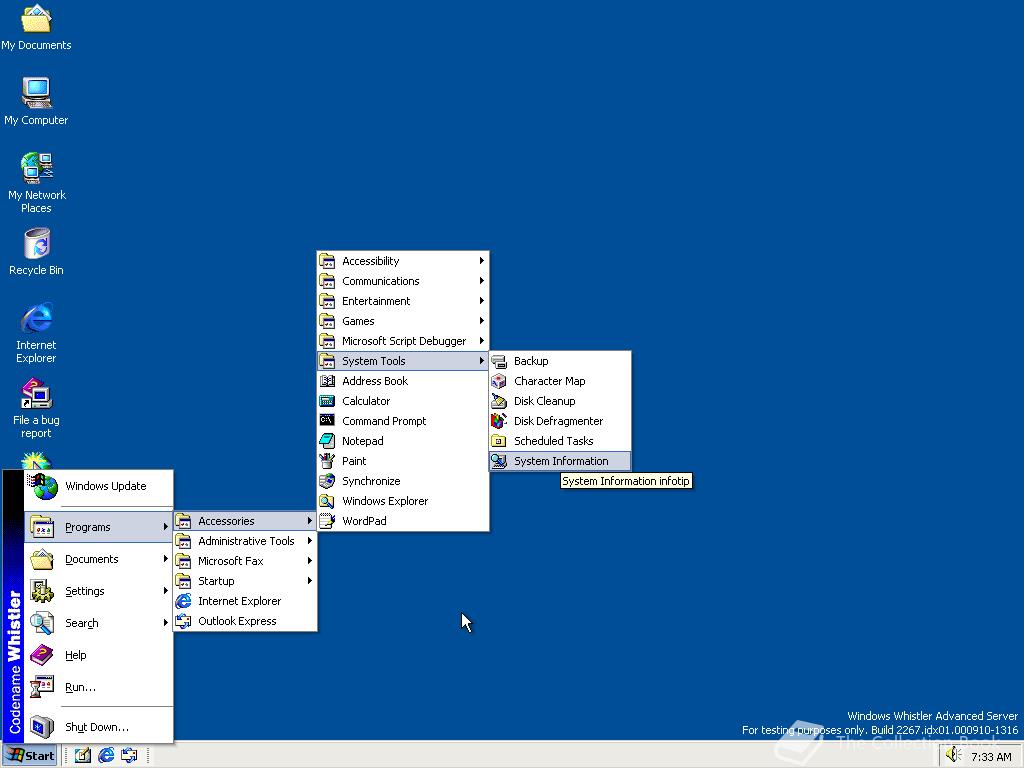Viewport: 1024px width, 768px height.
Task: Open Programs in the Start menu
Action: click(x=99, y=527)
